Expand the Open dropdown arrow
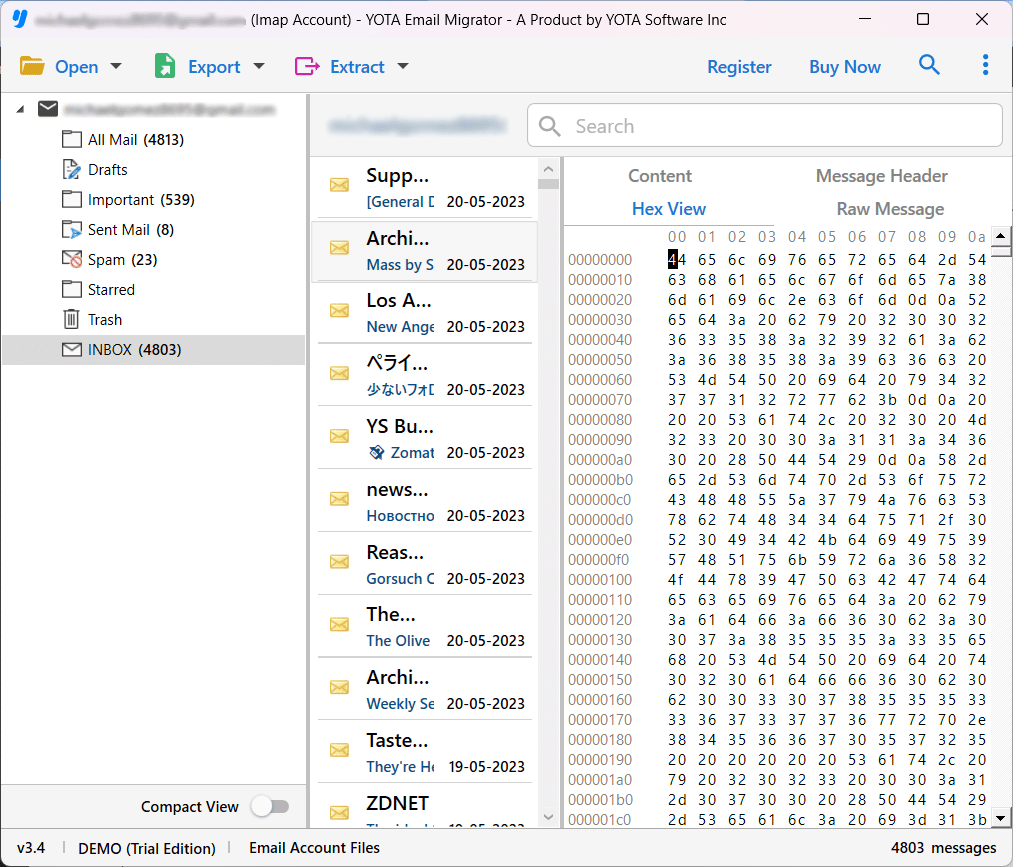The width and height of the screenshot is (1013, 867). [116, 66]
